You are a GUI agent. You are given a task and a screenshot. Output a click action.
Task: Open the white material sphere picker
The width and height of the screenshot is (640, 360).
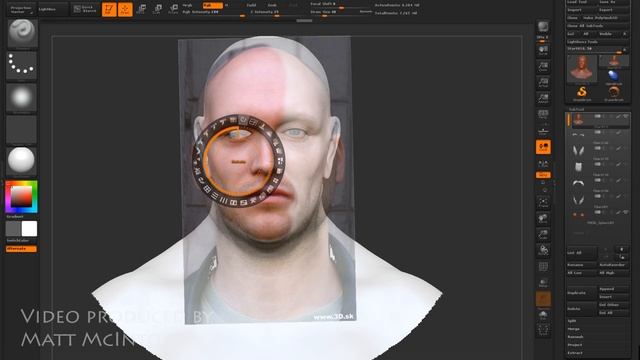(22, 161)
